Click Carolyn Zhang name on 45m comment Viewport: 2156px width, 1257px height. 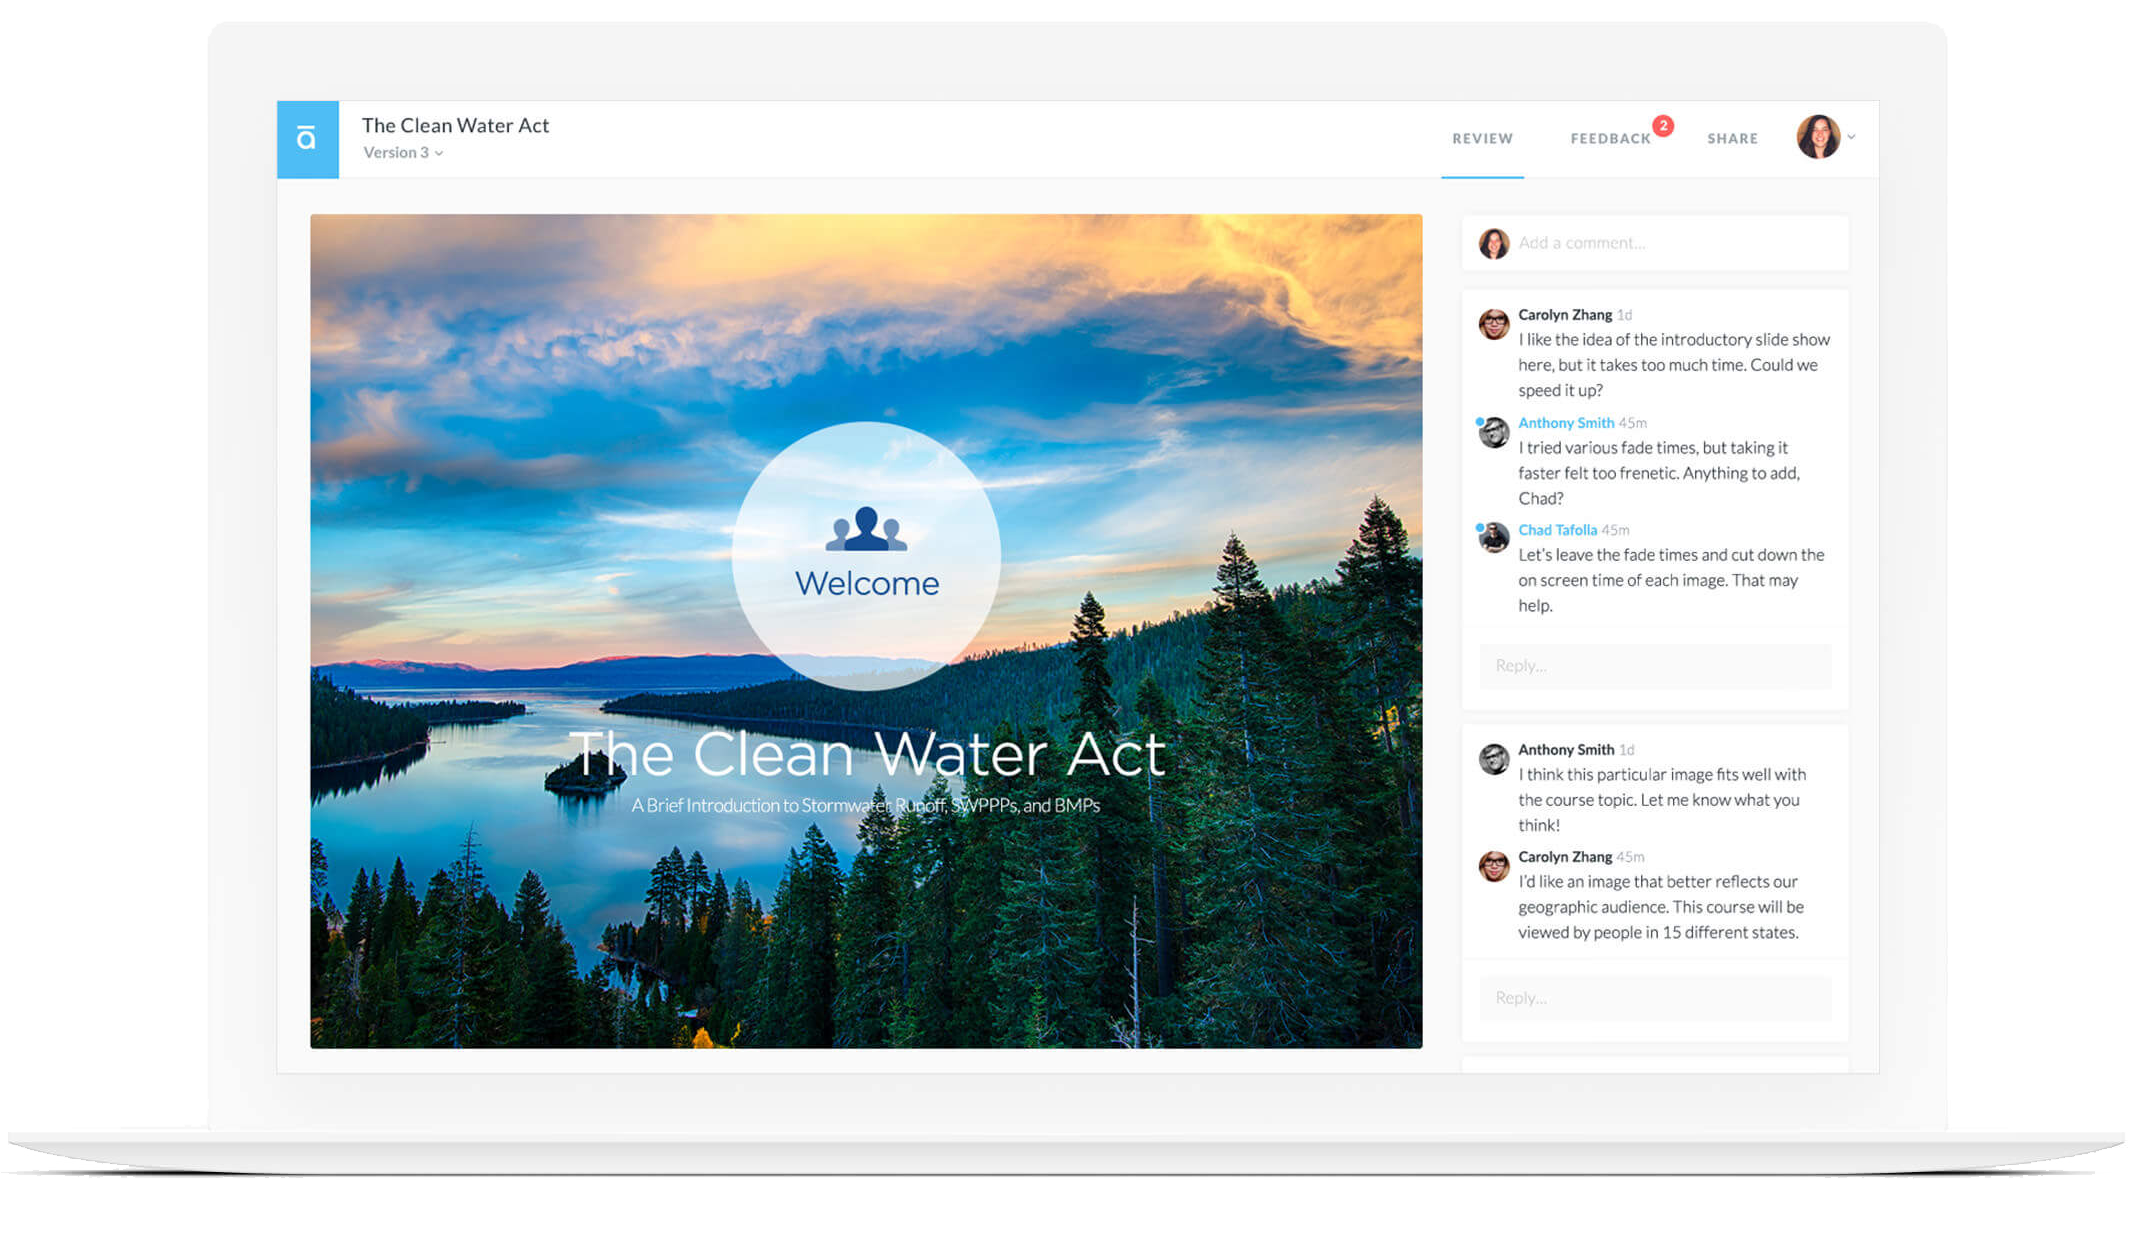[x=1564, y=857]
